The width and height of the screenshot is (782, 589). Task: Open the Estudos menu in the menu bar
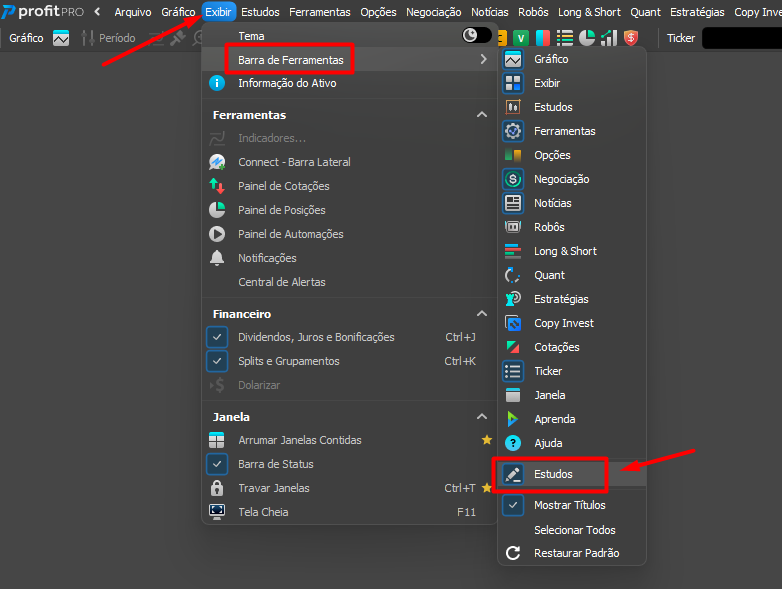point(260,12)
